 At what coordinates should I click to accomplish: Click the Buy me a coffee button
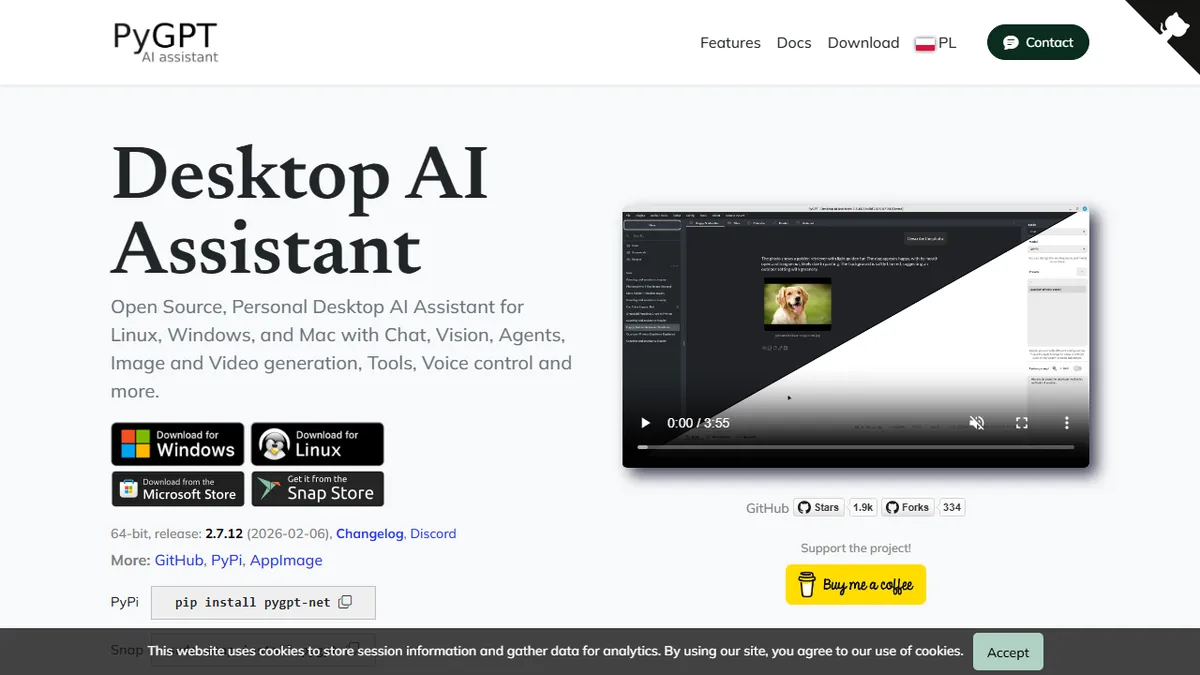tap(856, 585)
